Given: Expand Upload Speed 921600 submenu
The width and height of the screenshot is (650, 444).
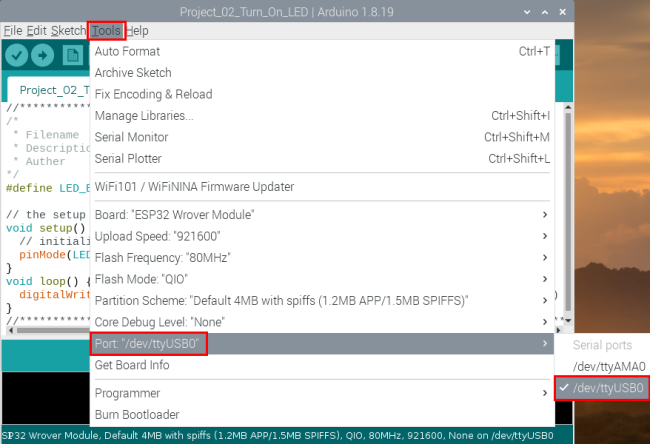Looking at the screenshot, I should coord(322,236).
